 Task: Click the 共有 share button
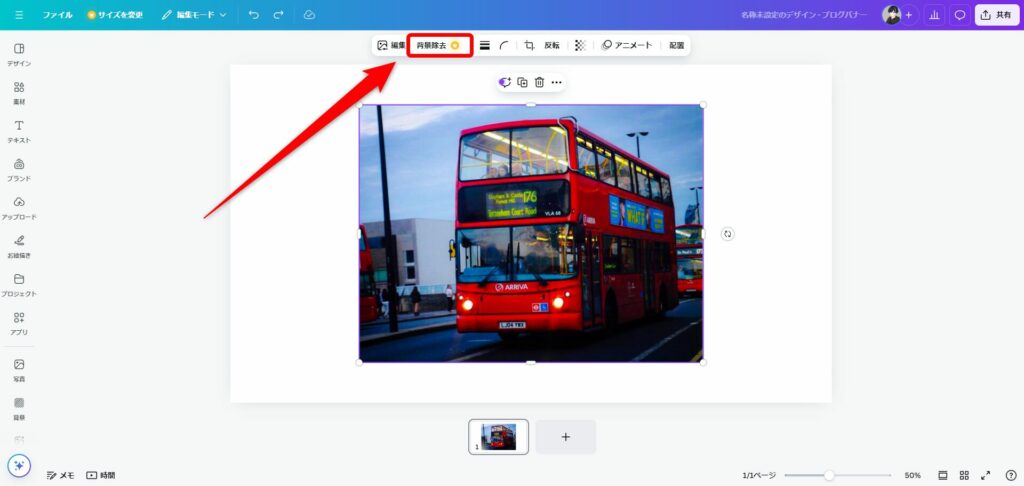click(x=996, y=15)
